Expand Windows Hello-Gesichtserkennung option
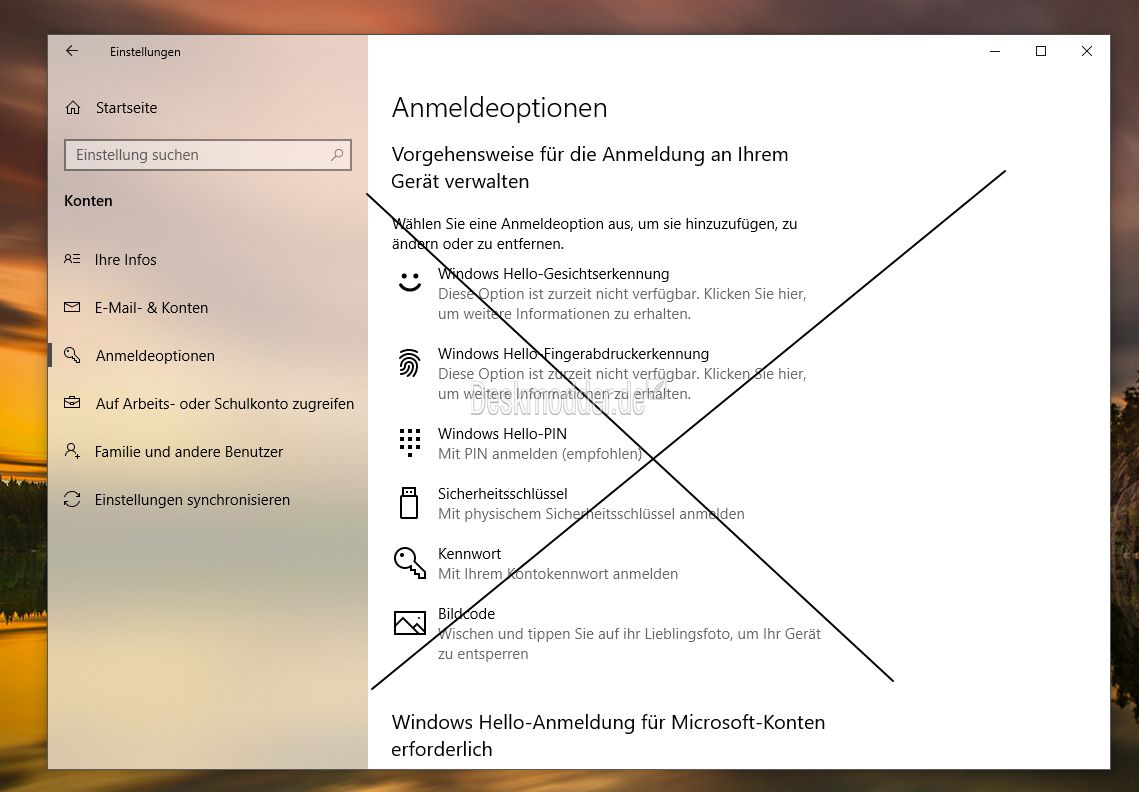The width and height of the screenshot is (1139, 792). [x=609, y=294]
